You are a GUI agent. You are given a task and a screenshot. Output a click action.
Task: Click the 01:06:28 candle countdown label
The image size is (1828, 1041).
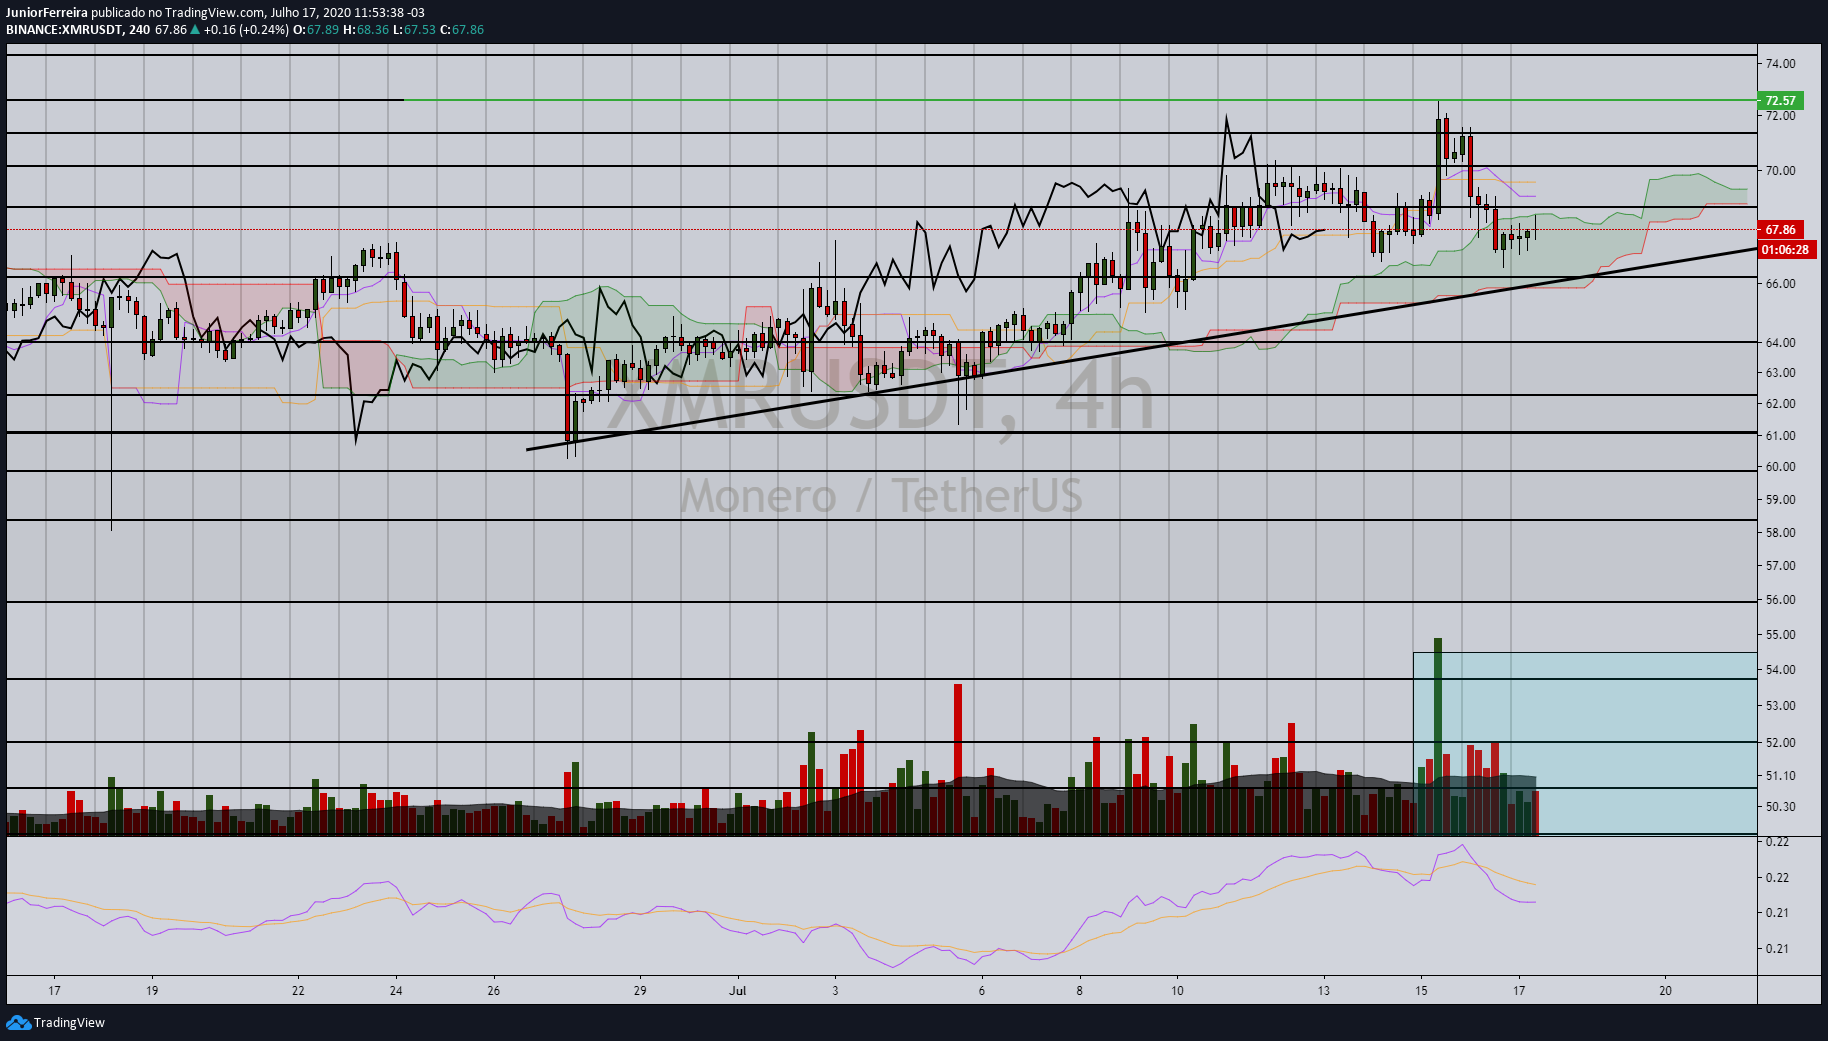(1786, 249)
